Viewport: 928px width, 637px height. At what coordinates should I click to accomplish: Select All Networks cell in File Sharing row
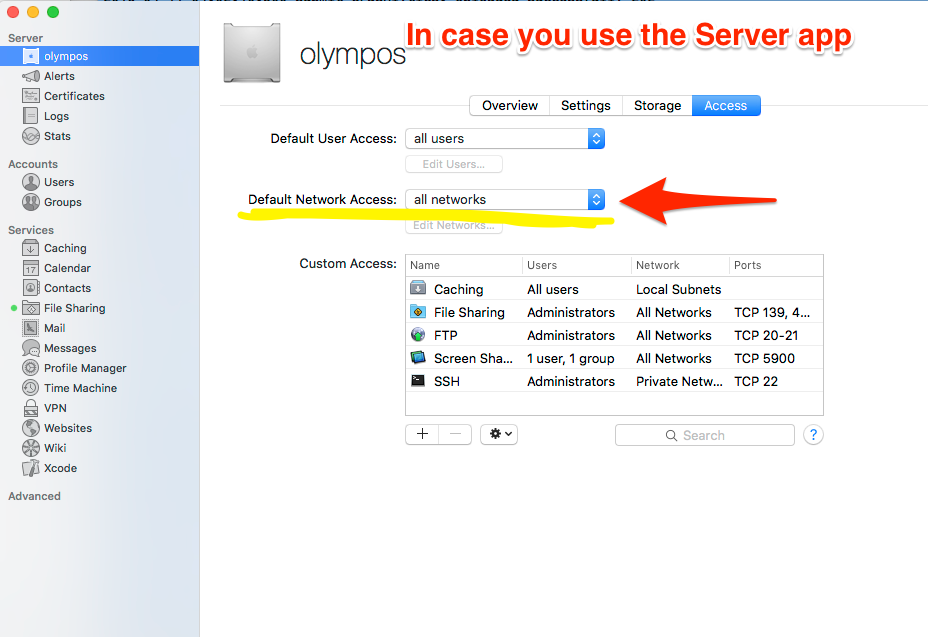[674, 313]
